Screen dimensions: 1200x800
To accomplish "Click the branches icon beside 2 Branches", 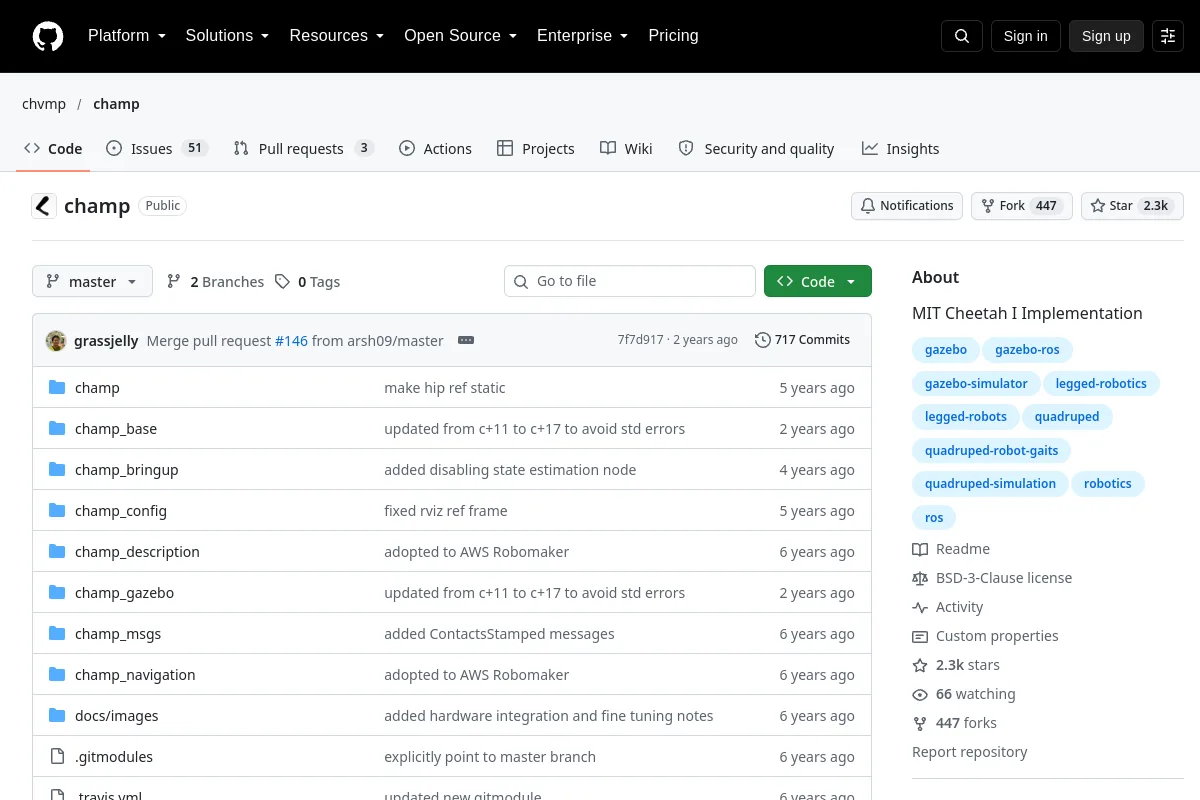I will pos(174,282).
